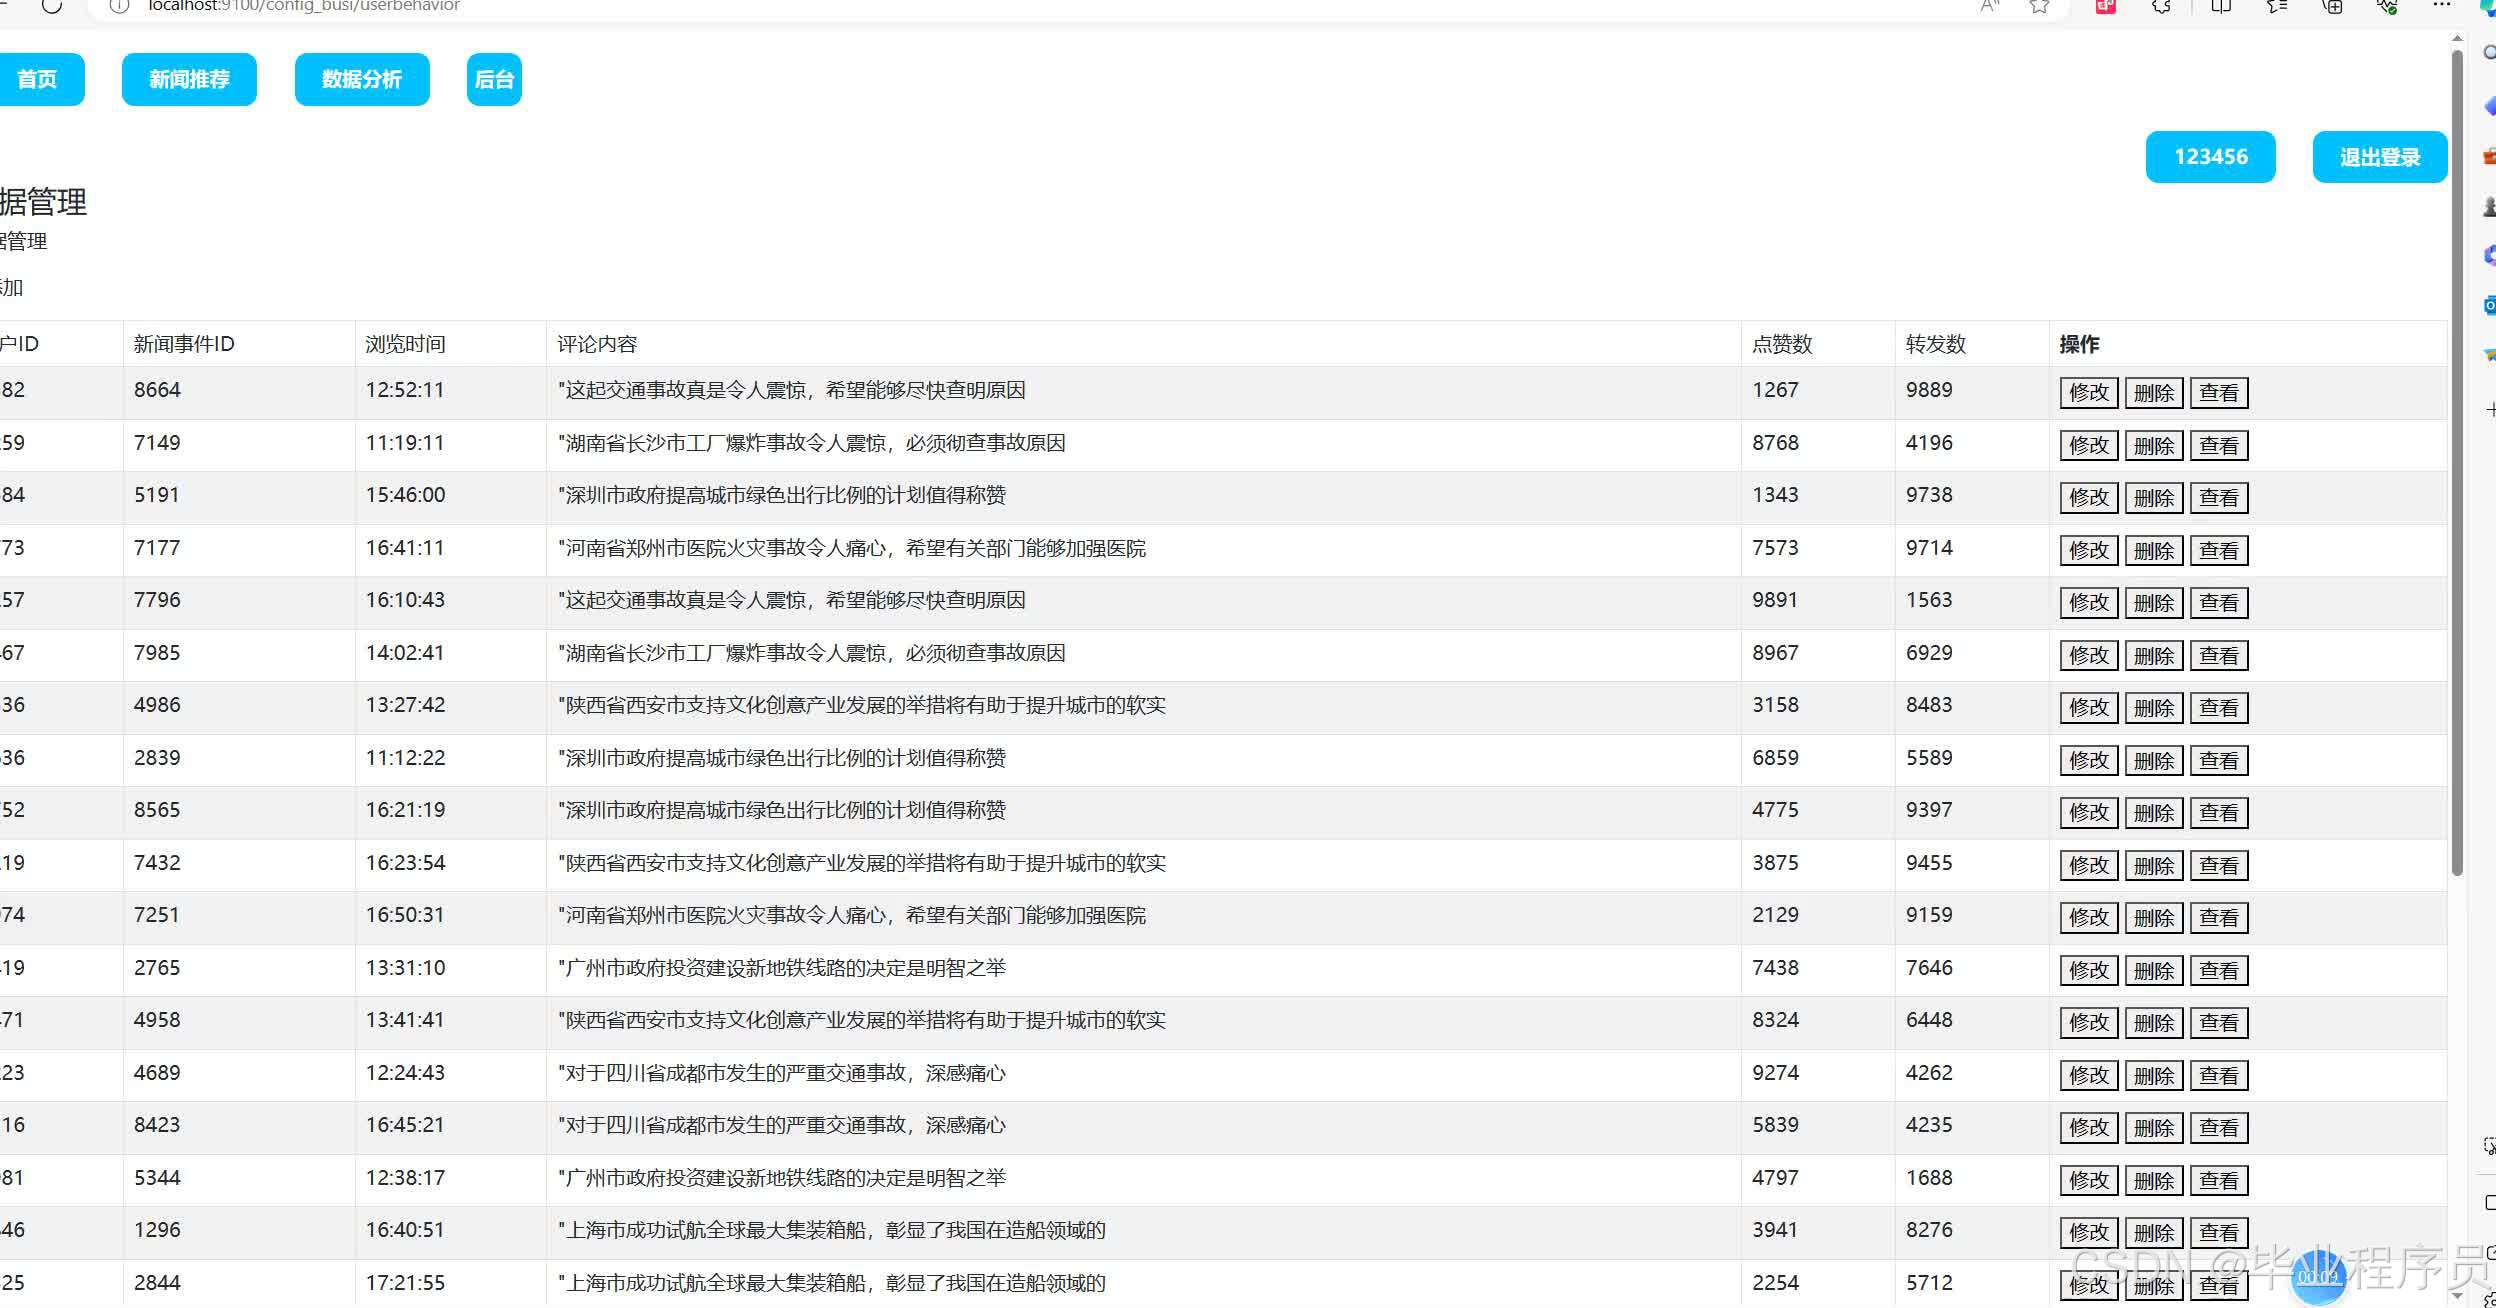
Task: Open browser essentials heartbeat icon
Action: (x=2387, y=6)
